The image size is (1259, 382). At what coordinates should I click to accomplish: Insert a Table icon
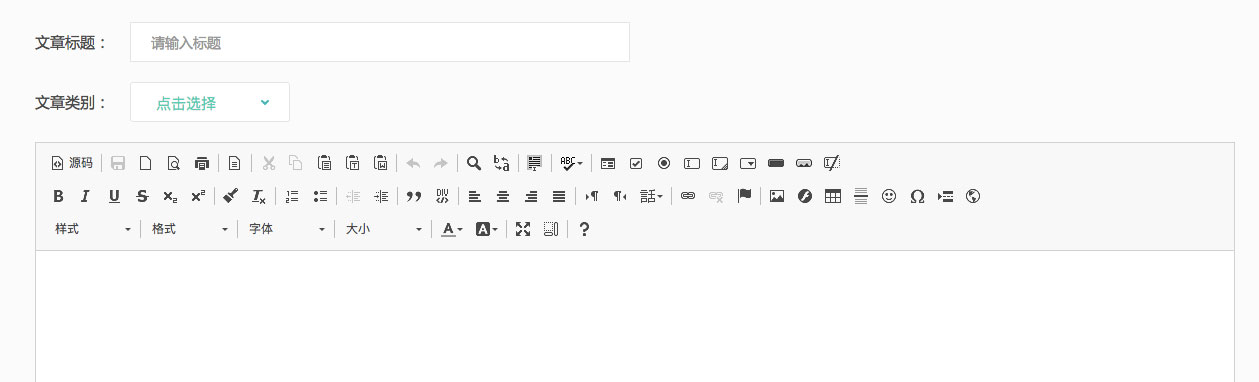pyautogui.click(x=832, y=196)
